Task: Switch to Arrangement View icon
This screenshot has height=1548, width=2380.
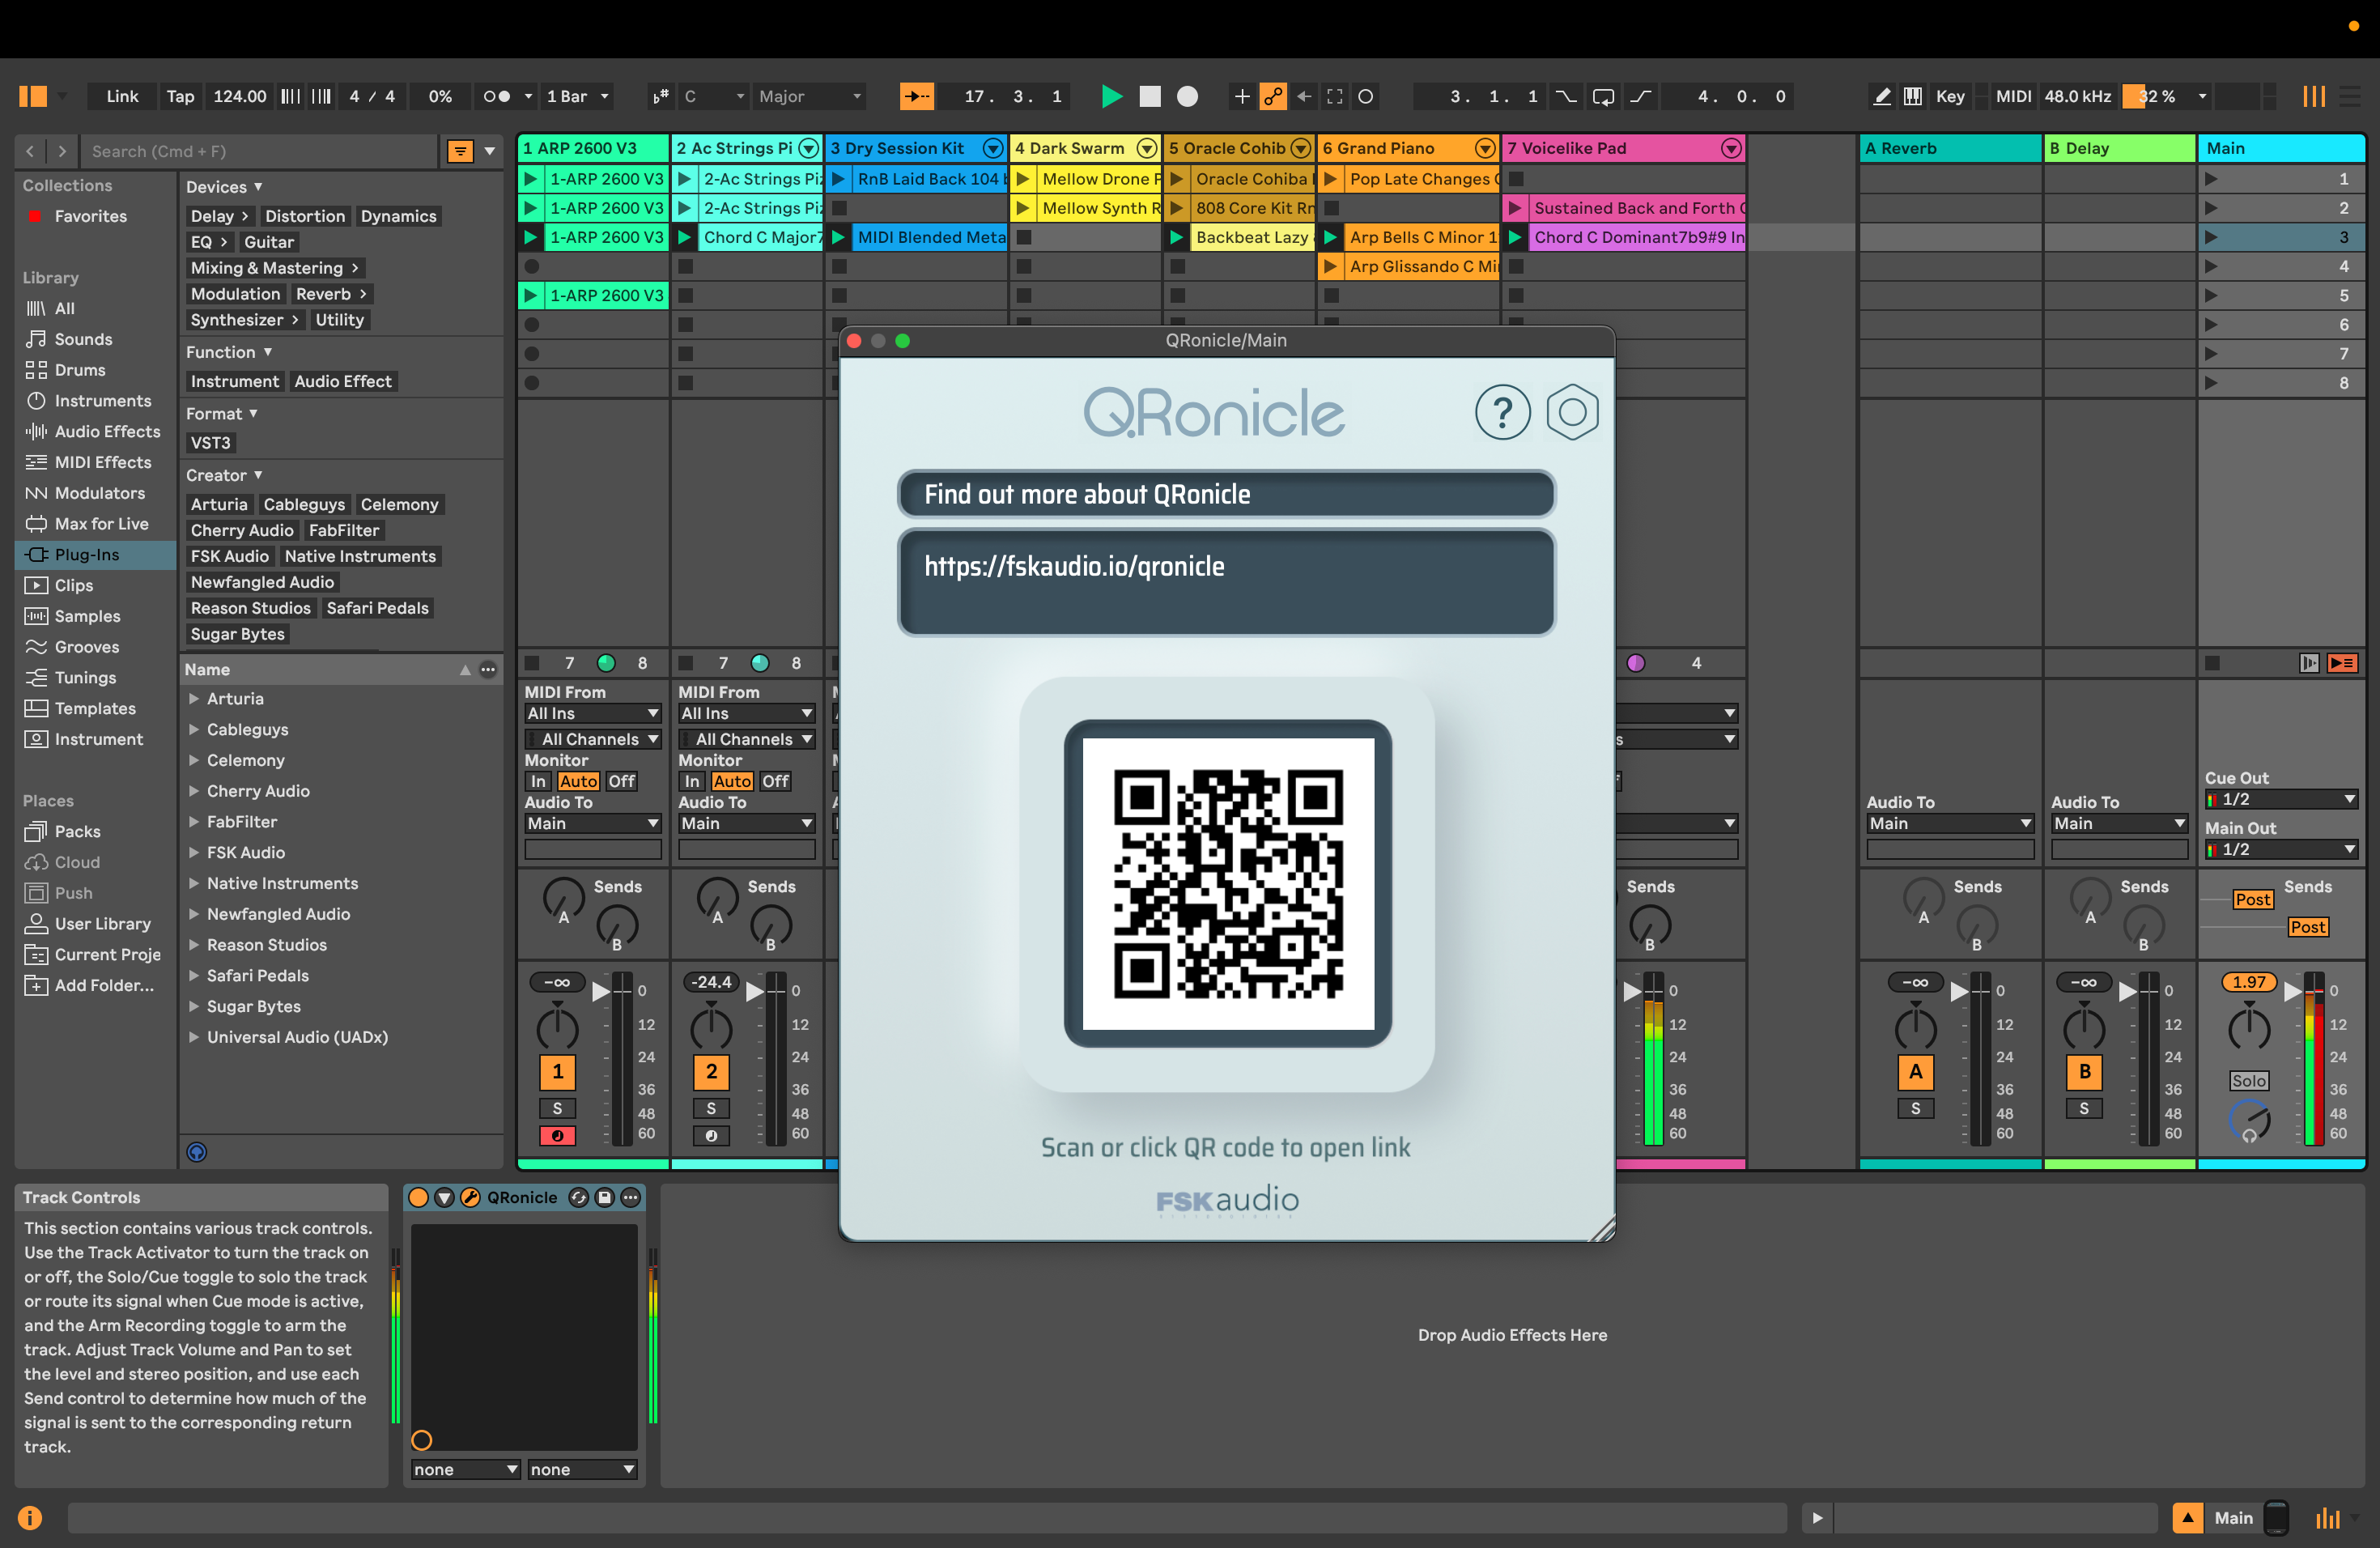Action: (x=2350, y=96)
